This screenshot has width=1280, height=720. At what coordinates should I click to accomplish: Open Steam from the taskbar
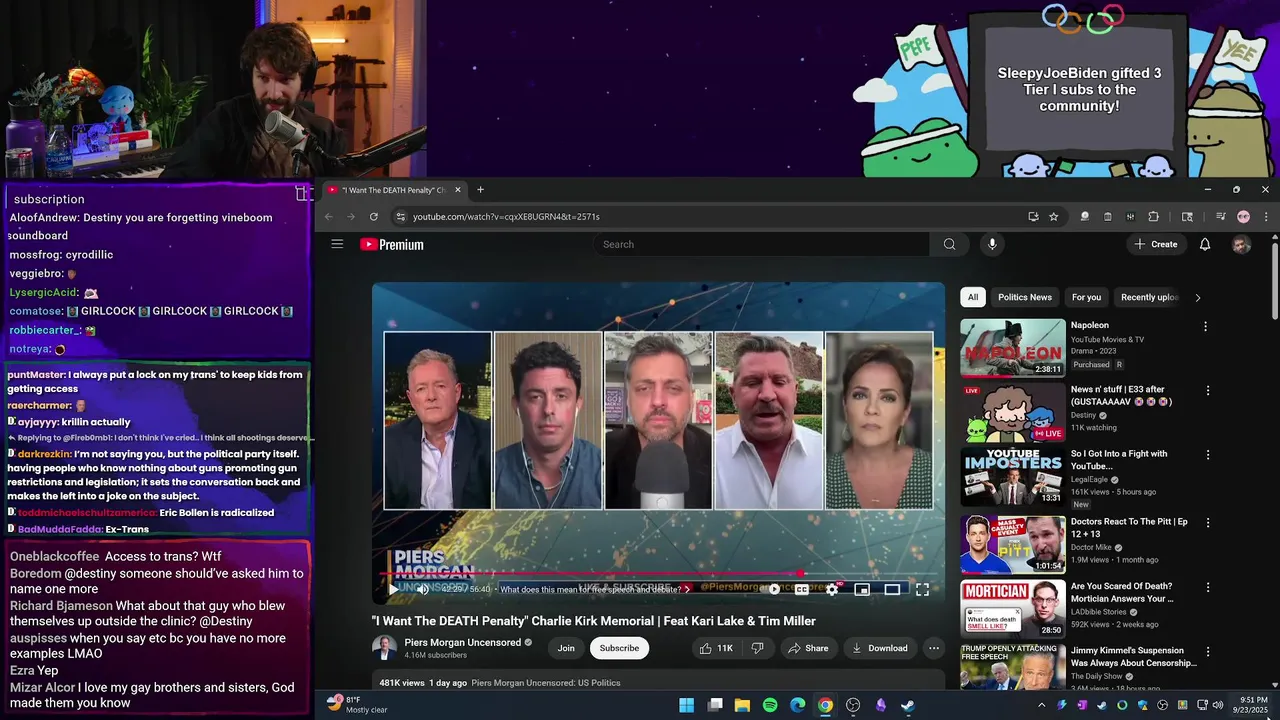pyautogui.click(x=907, y=705)
